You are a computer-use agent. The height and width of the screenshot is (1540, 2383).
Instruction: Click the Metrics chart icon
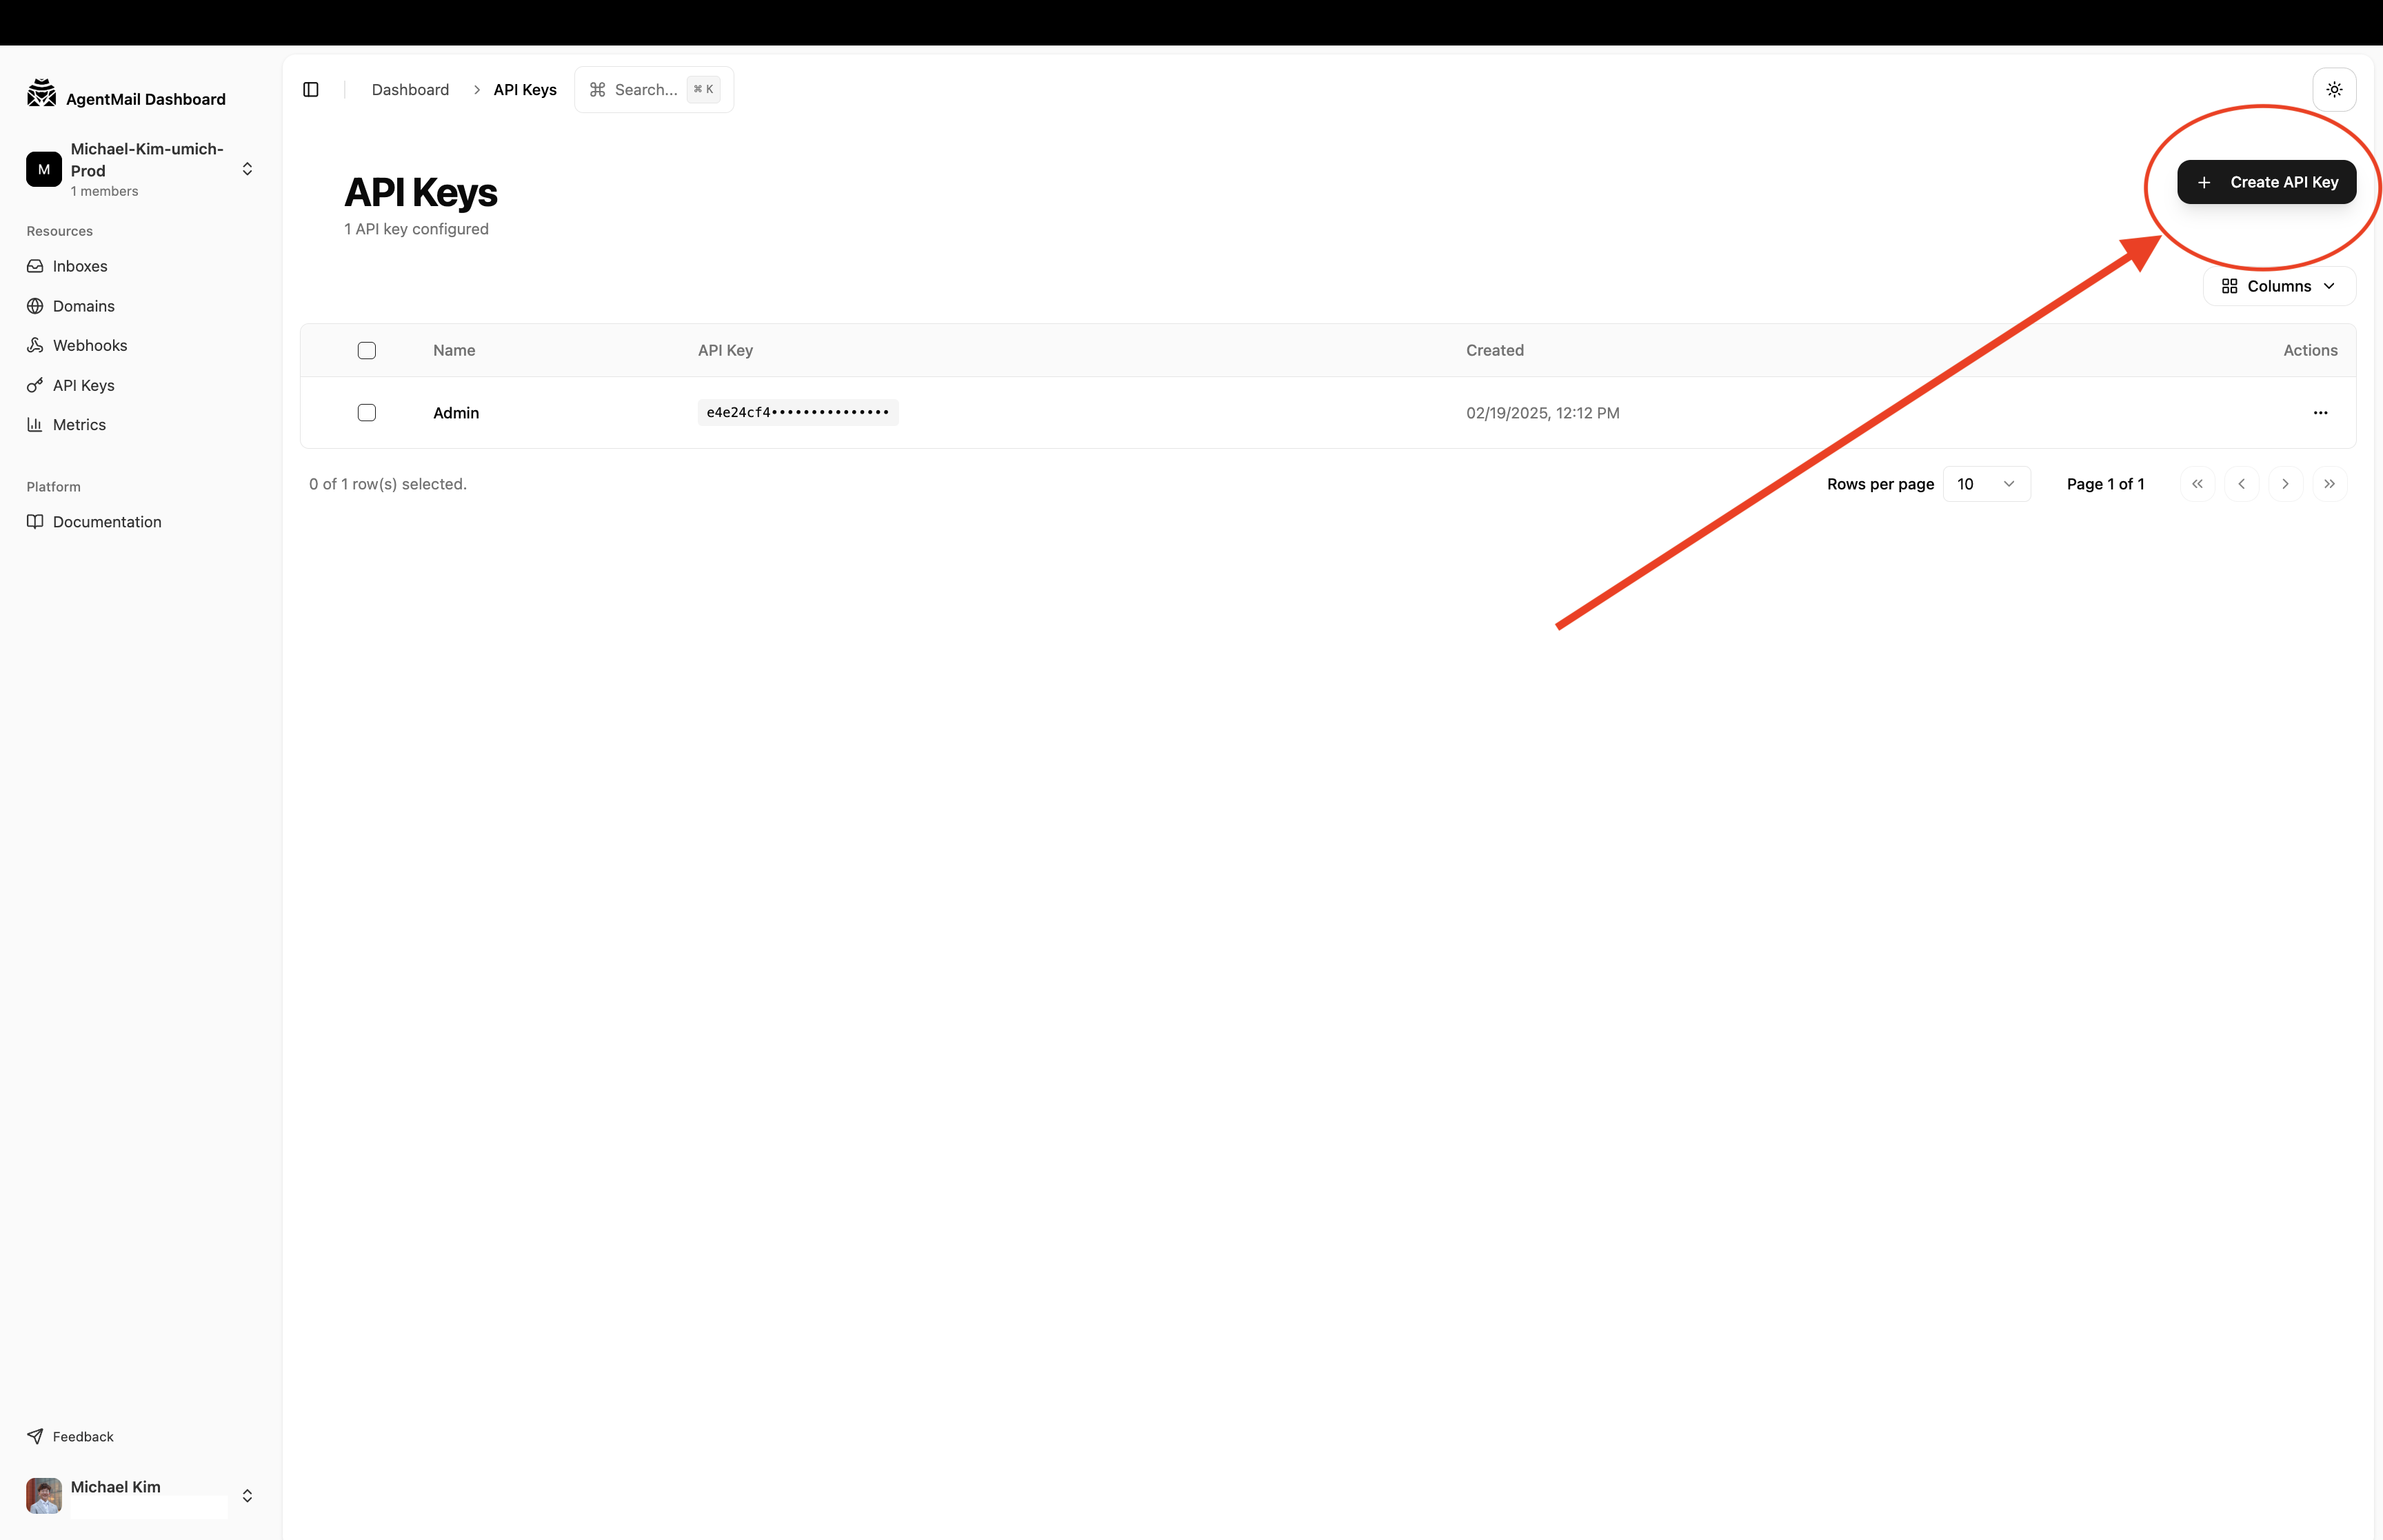click(36, 424)
